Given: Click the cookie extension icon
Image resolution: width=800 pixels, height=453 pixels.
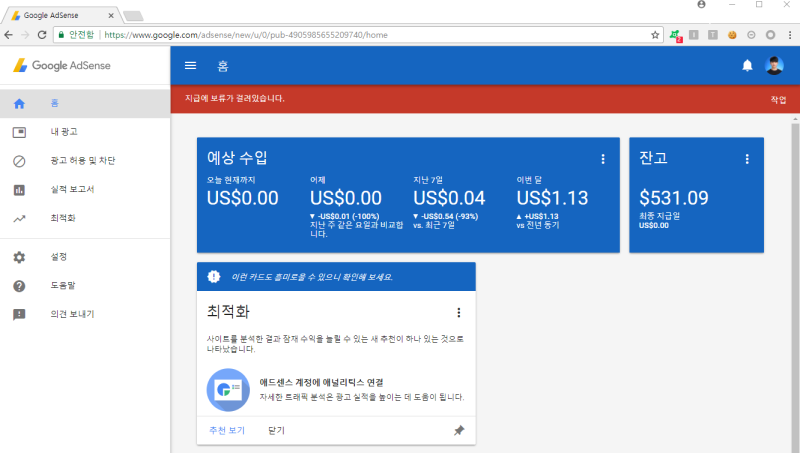Looking at the screenshot, I should pos(732,35).
